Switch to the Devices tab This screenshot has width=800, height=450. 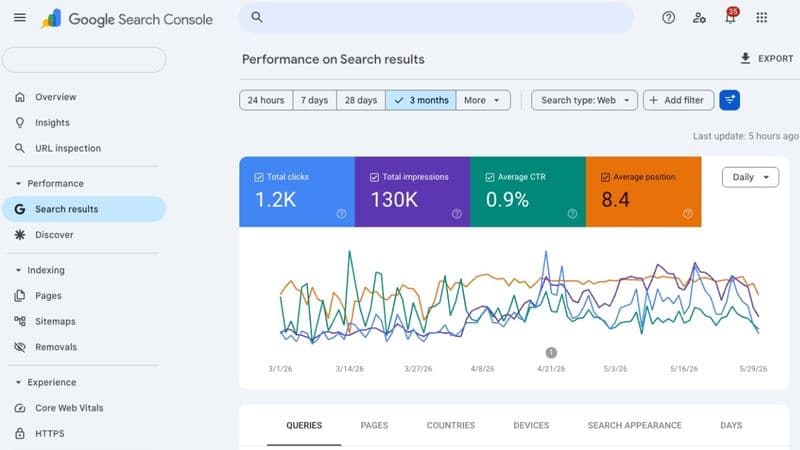531,426
